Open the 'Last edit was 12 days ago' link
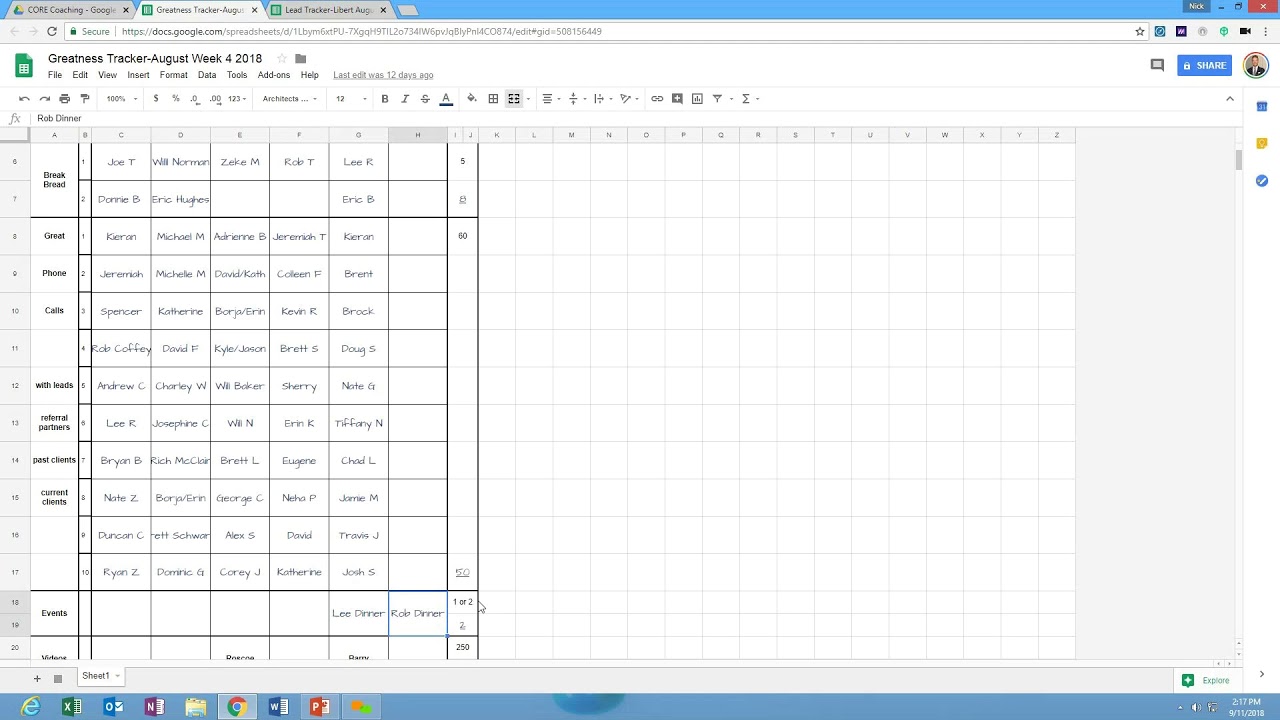 tap(383, 75)
